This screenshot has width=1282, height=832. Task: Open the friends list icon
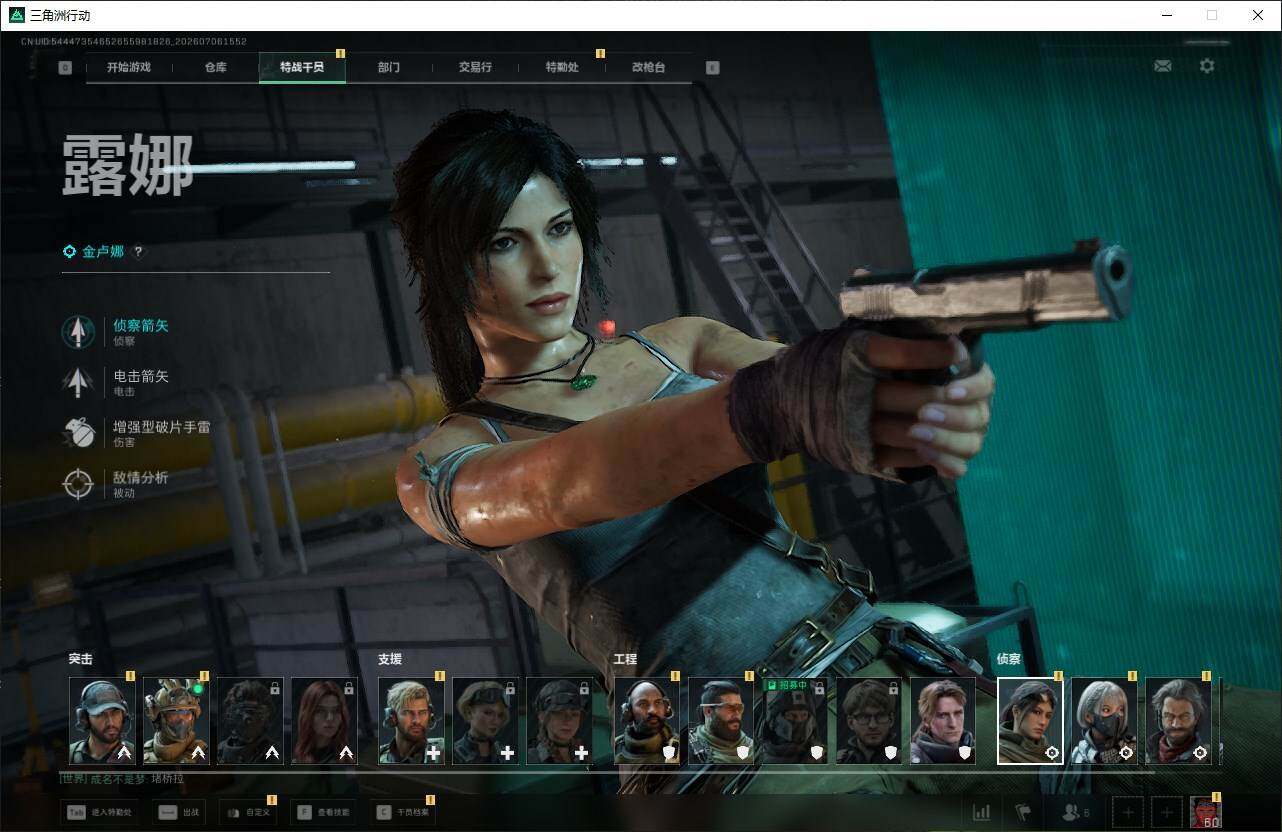point(1075,812)
